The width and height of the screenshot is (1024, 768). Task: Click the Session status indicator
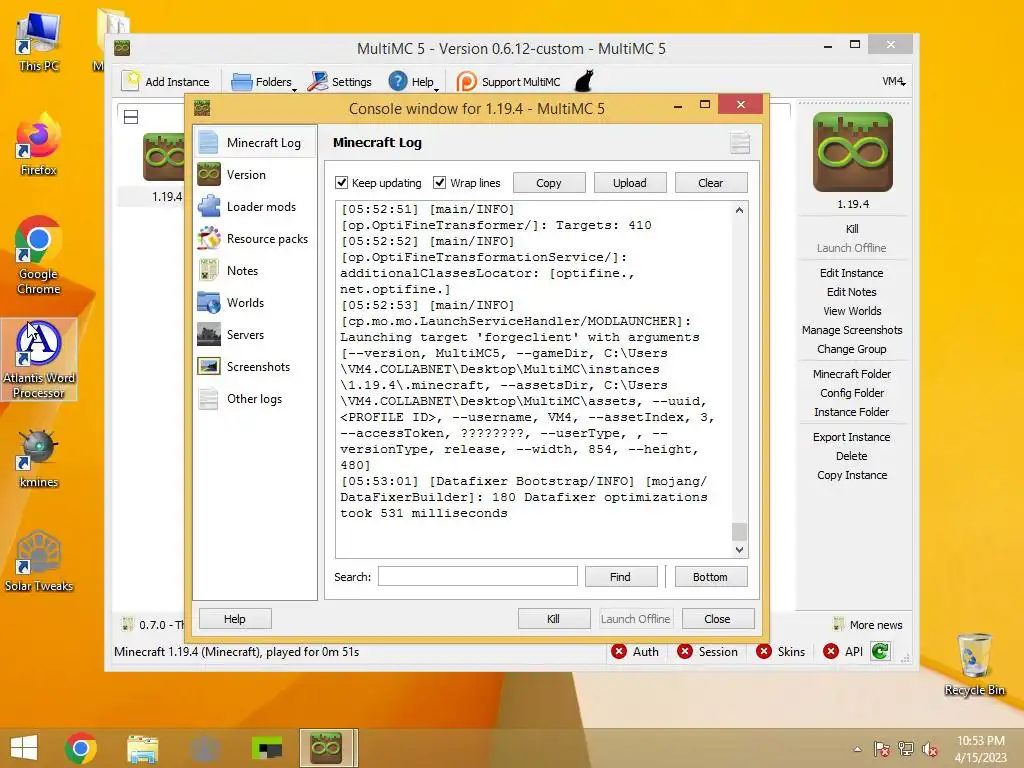pos(707,652)
